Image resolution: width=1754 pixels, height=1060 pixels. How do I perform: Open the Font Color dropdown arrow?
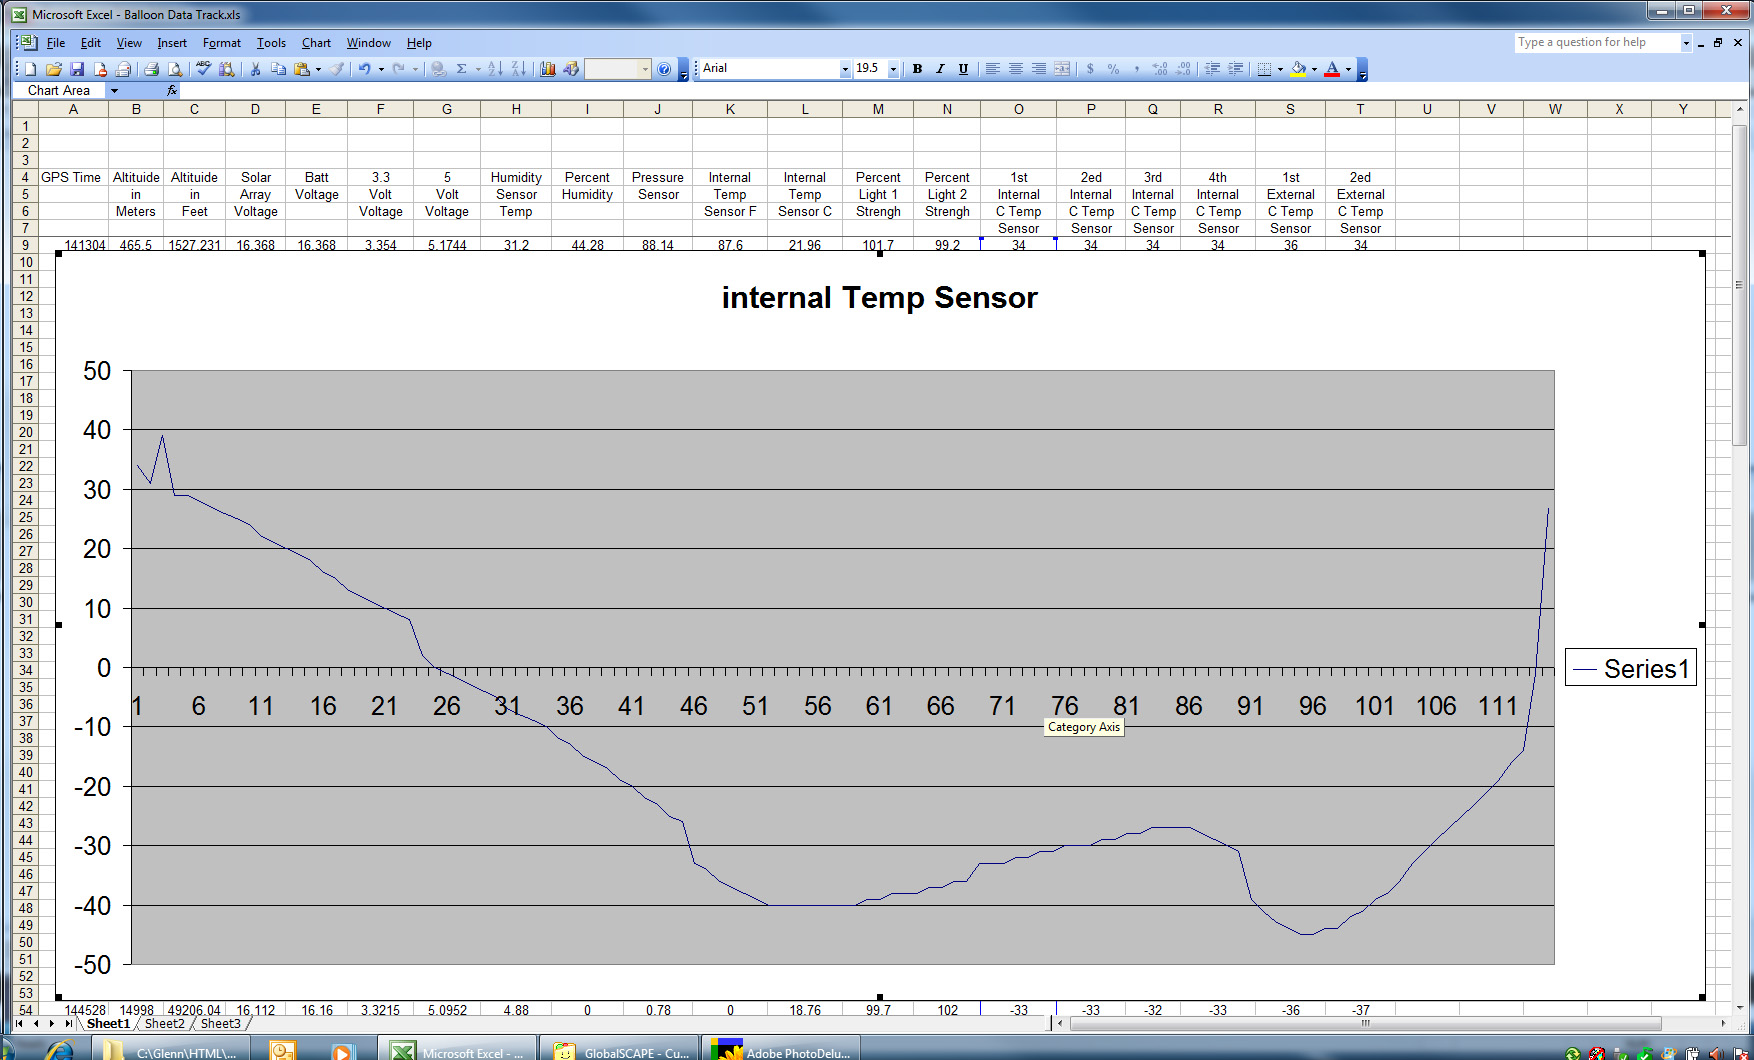click(x=1348, y=69)
